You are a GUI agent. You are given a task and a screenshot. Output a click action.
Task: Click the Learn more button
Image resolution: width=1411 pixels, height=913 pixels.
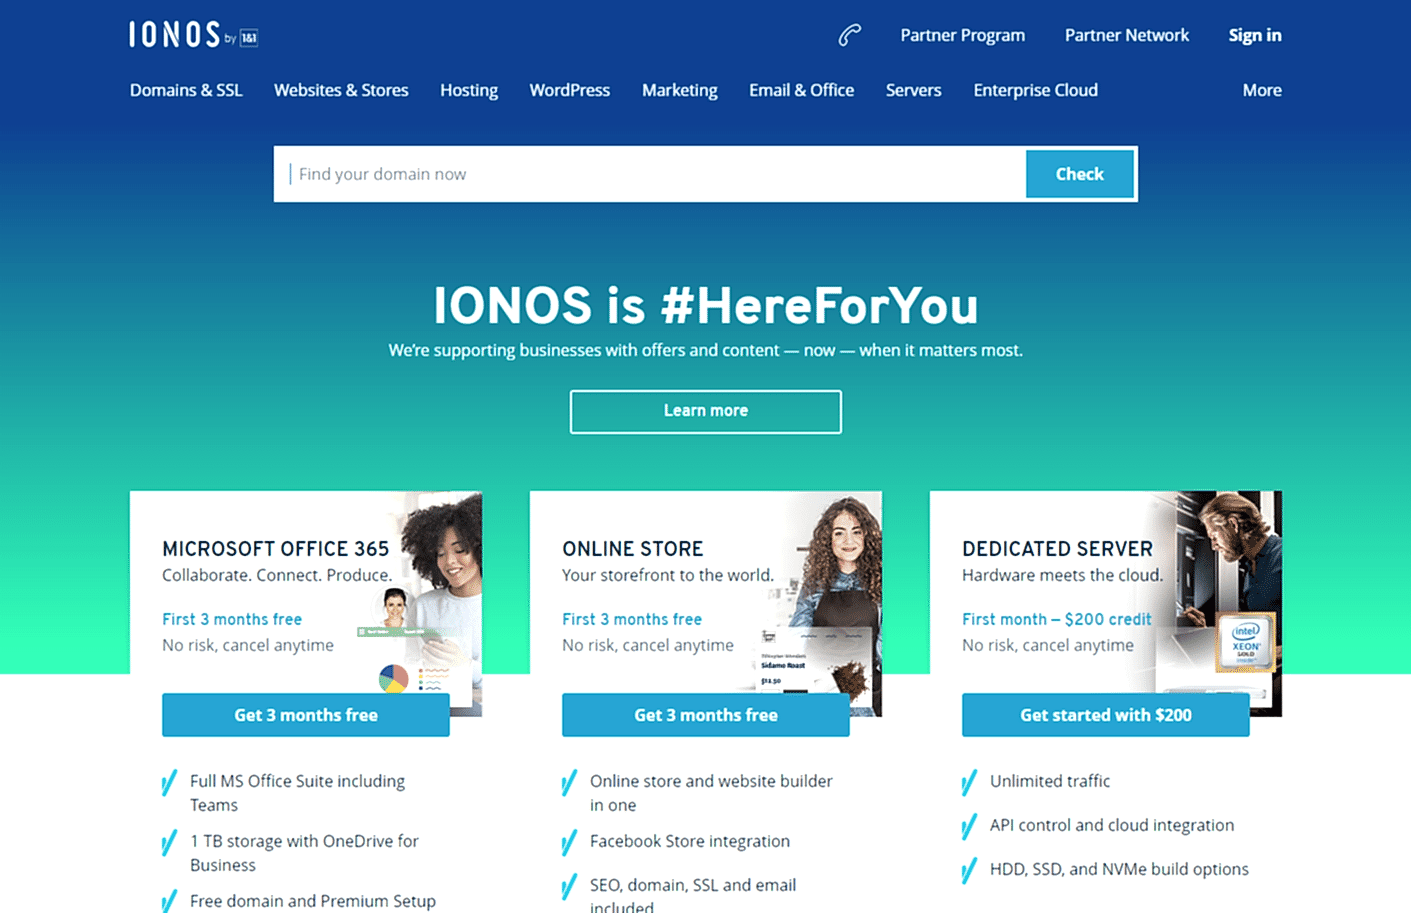pyautogui.click(x=706, y=411)
